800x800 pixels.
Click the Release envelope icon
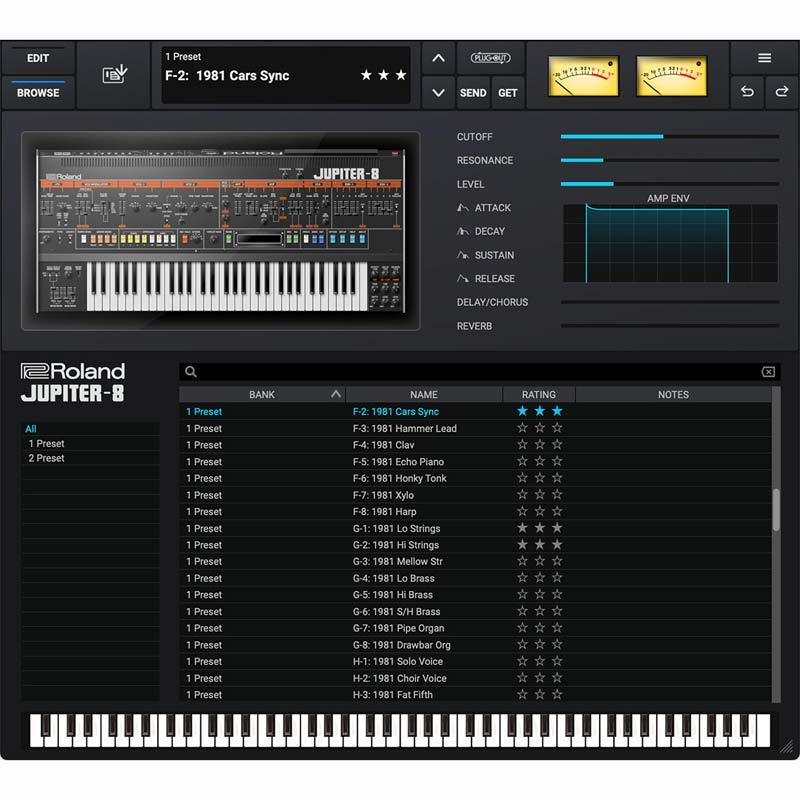(x=463, y=279)
